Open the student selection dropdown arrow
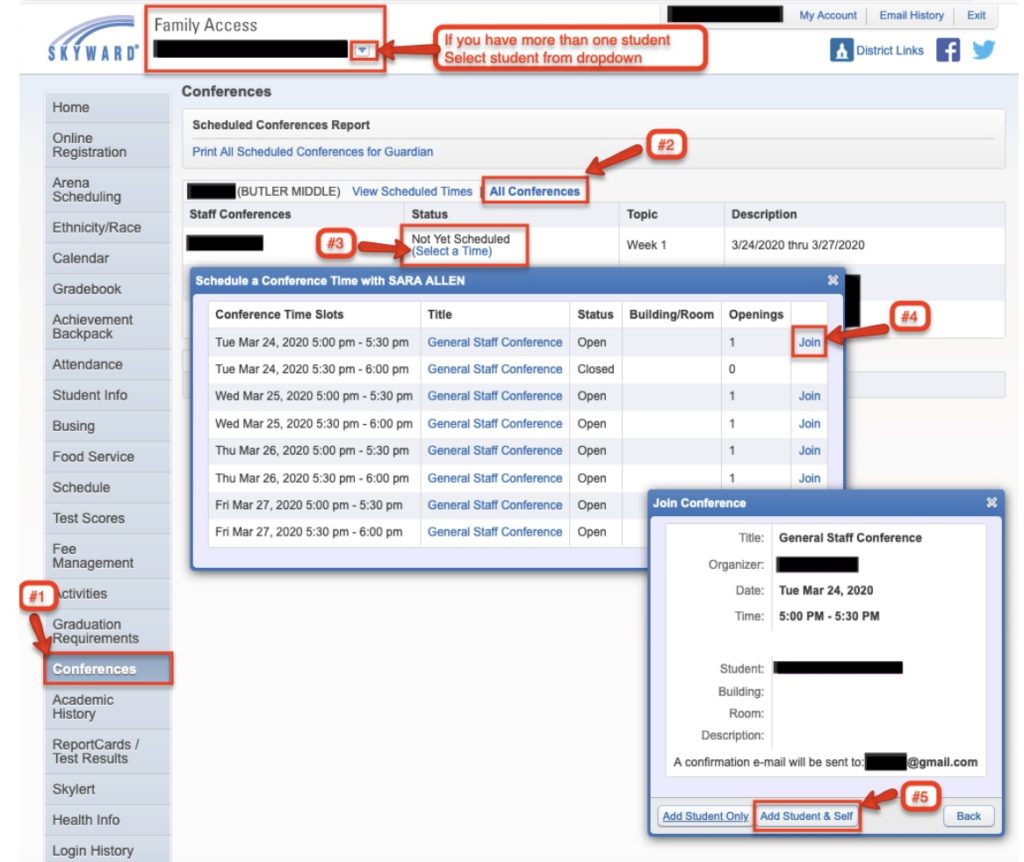This screenshot has width=1024, height=862. [362, 50]
